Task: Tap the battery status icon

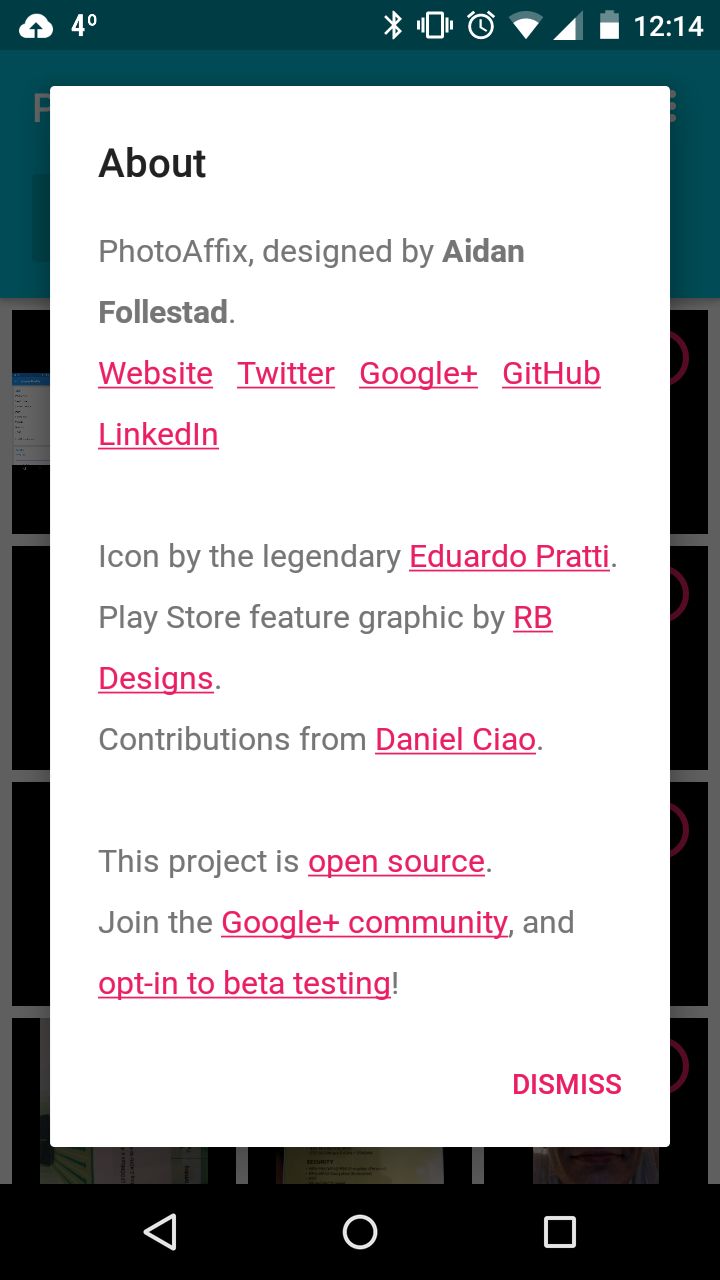Action: click(x=609, y=25)
